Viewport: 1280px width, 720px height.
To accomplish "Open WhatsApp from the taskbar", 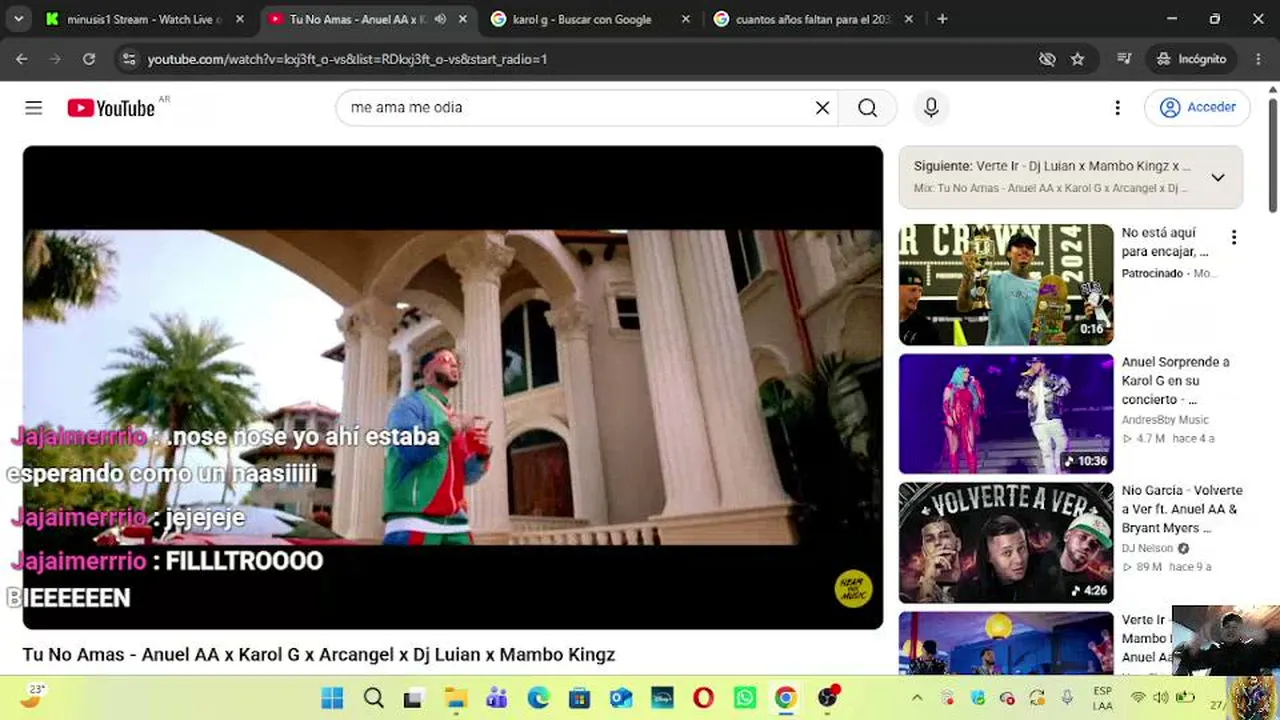I will point(745,698).
